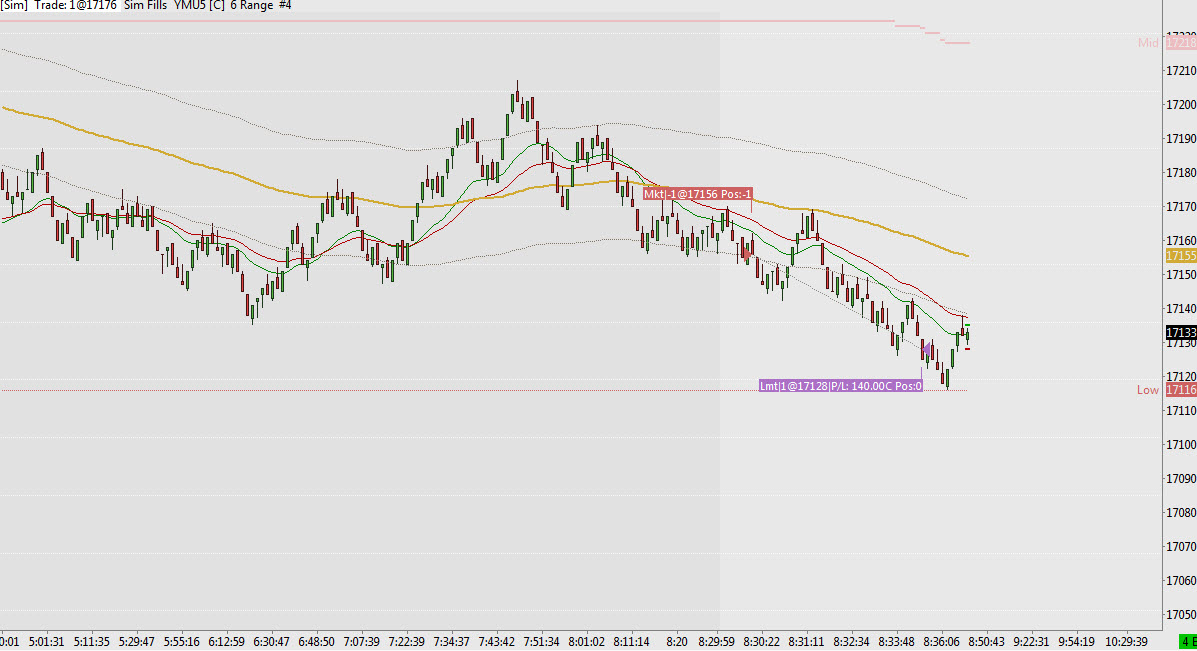Click the 10:29:39 time axis label
The height and width of the screenshot is (651, 1197).
[1126, 642]
